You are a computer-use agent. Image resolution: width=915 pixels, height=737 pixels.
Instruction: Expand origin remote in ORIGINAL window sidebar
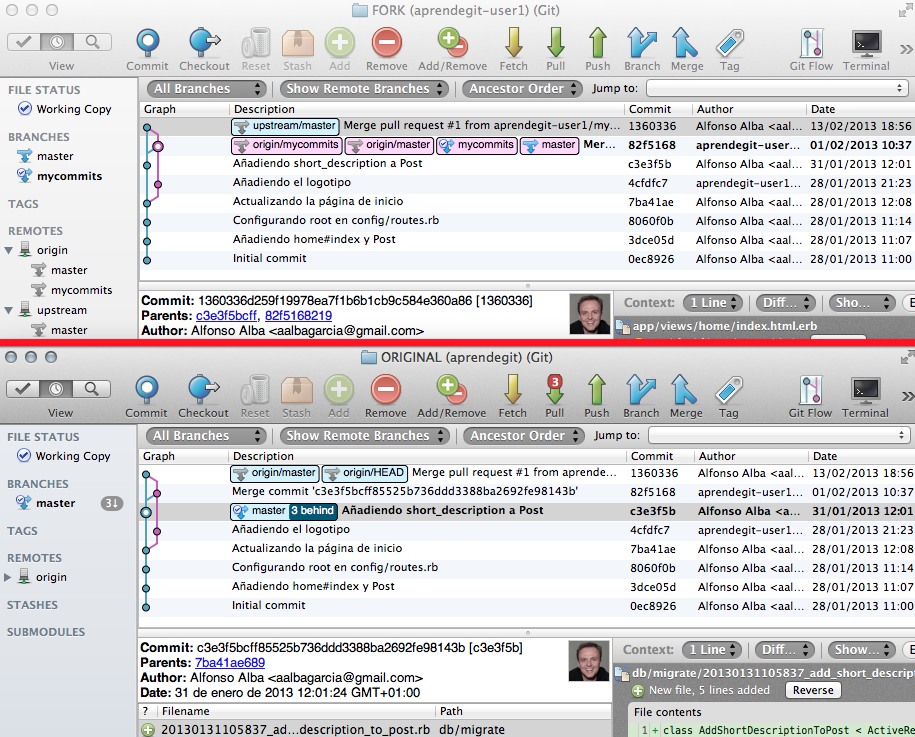pyautogui.click(x=11, y=577)
